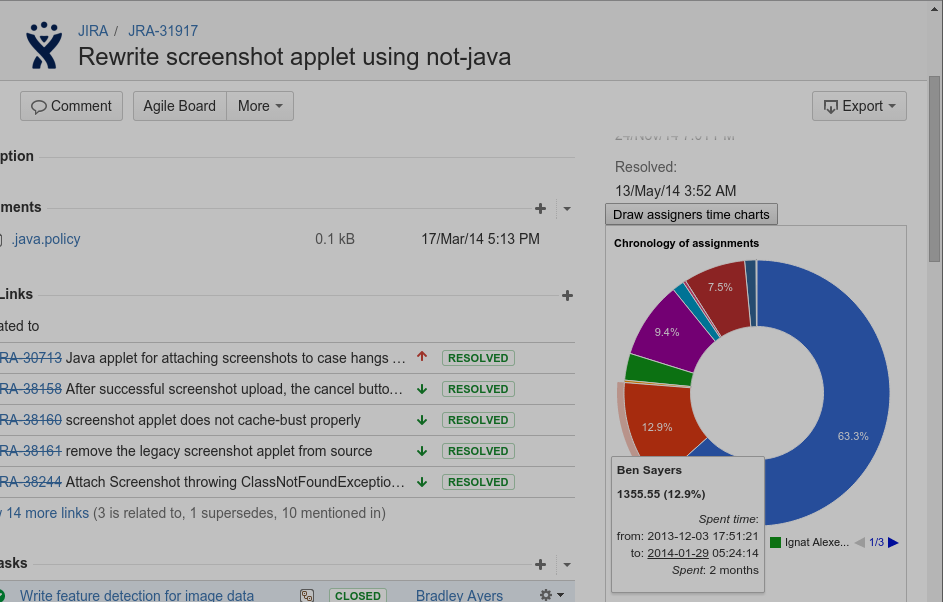Open the .java.policy attachment
The width and height of the screenshot is (943, 602).
click(46, 239)
